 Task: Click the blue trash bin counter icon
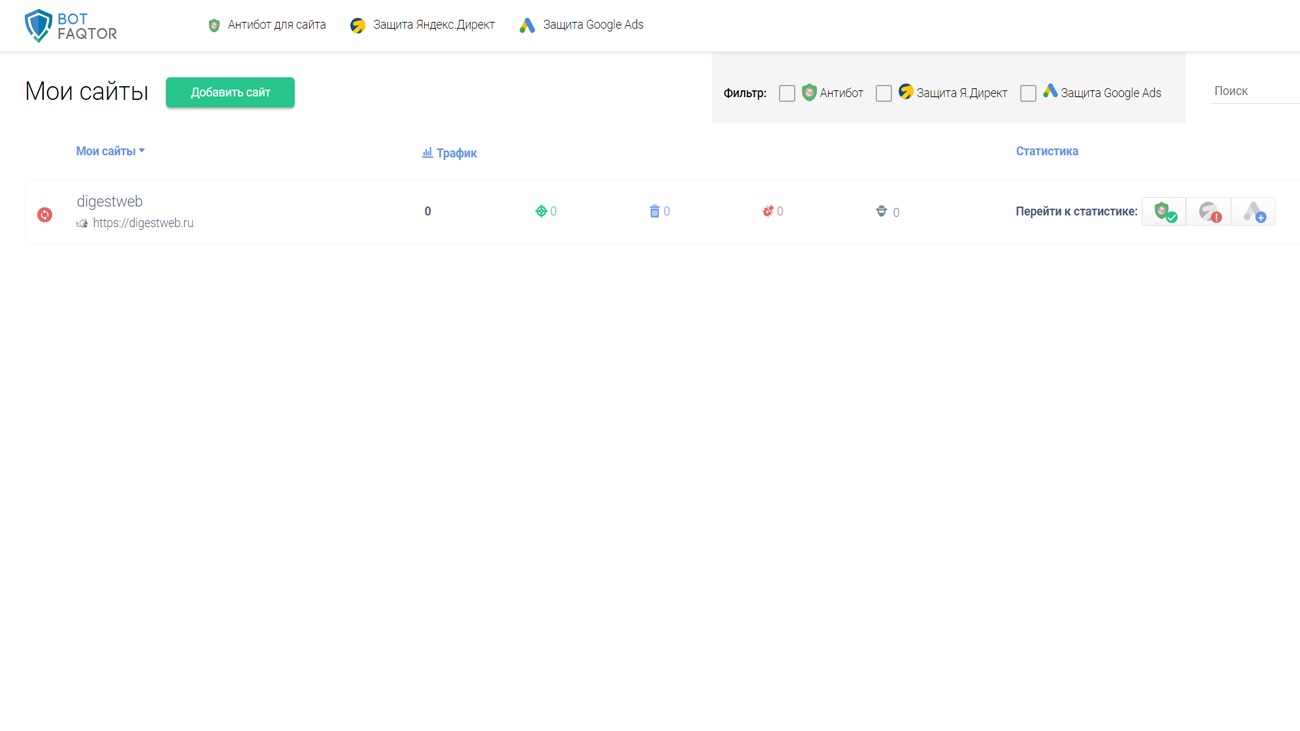tap(654, 211)
